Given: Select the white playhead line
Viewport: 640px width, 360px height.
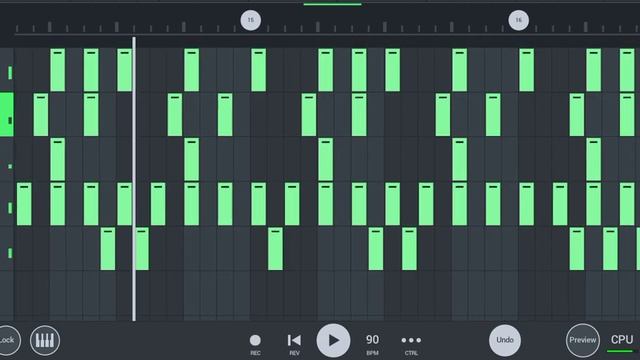Looking at the screenshot, I should [134, 179].
